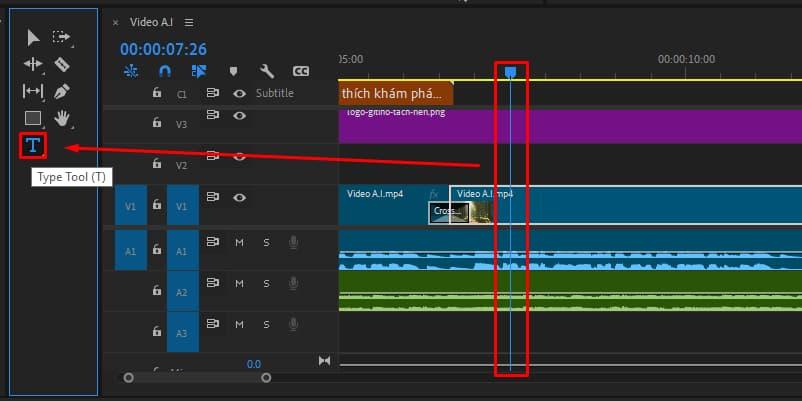Mute the A1 audio track

coord(239,242)
